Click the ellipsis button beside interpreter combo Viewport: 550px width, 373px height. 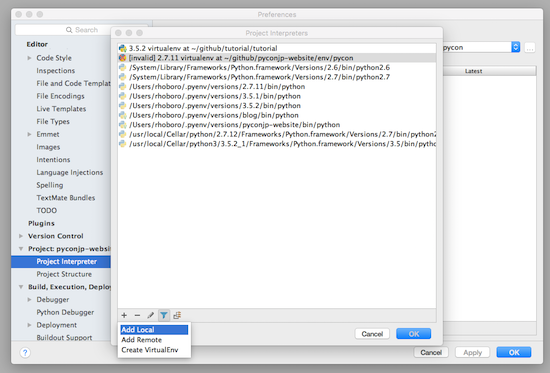coord(530,47)
